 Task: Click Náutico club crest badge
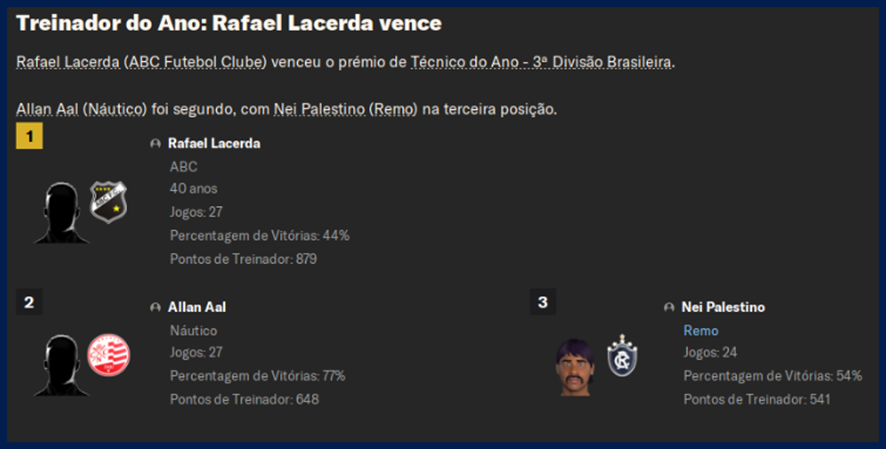tap(108, 356)
